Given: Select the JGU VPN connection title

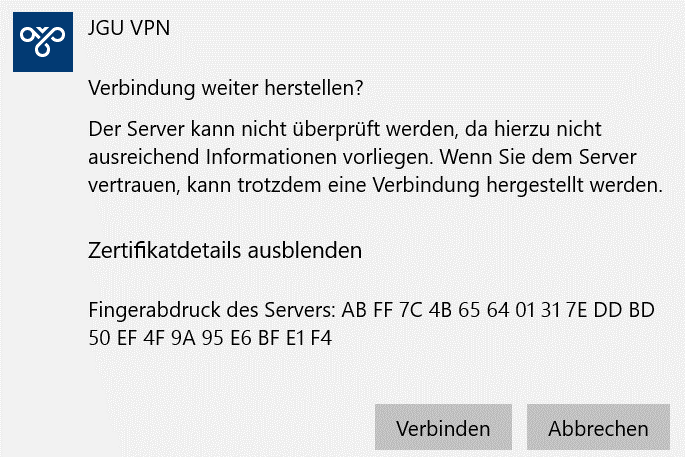Looking at the screenshot, I should pos(129,28).
